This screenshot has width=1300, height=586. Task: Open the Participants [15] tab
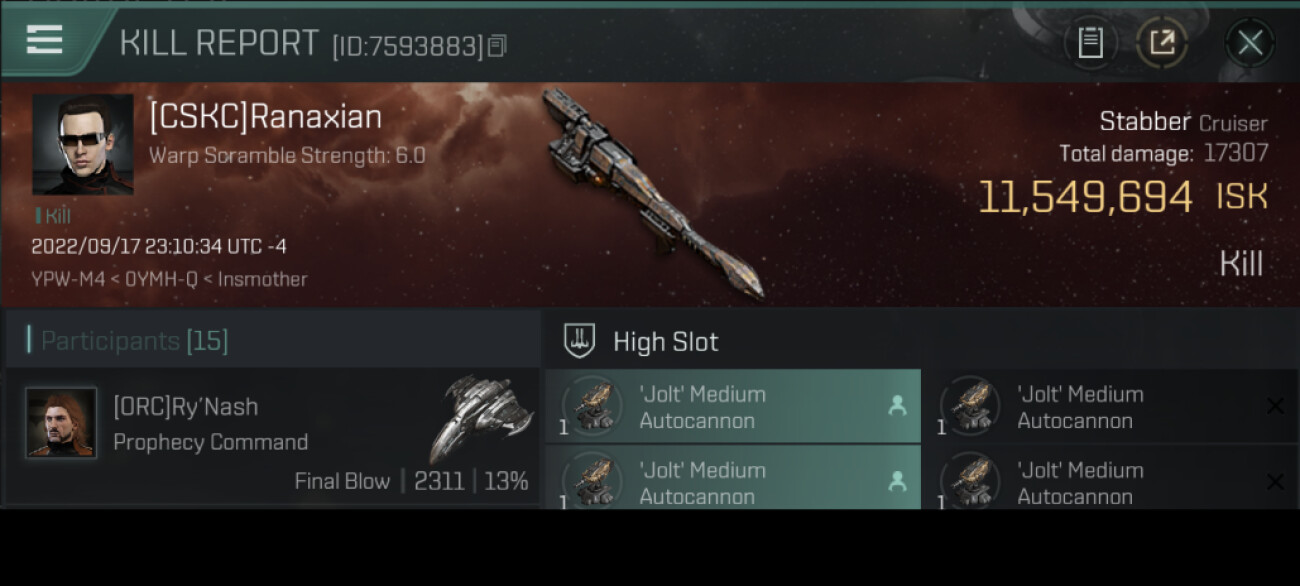coord(134,341)
